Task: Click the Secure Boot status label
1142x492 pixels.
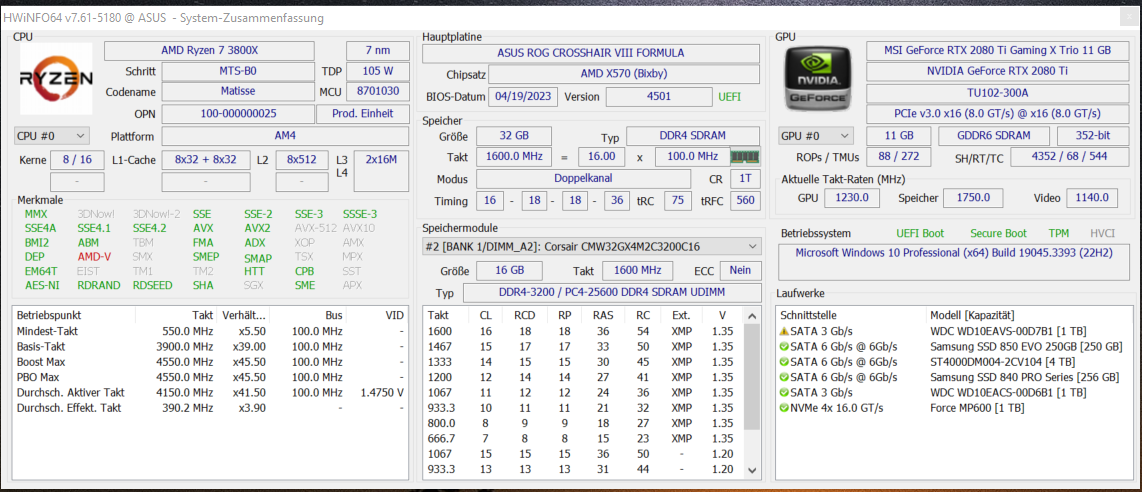Action: click(999, 233)
